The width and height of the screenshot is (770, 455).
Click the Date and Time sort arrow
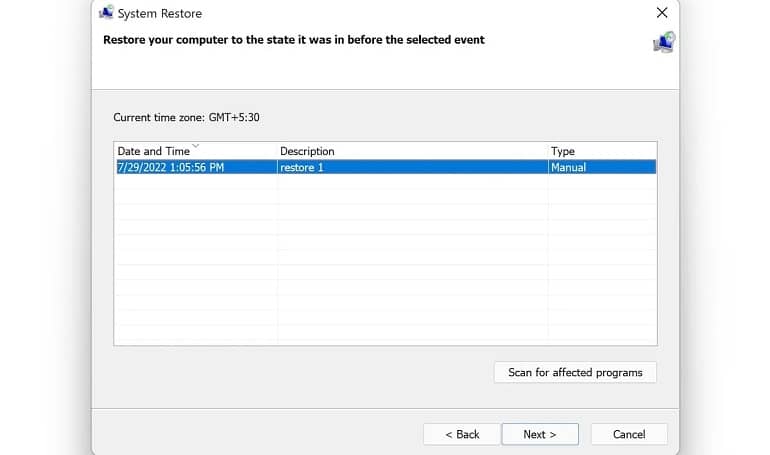[195, 146]
